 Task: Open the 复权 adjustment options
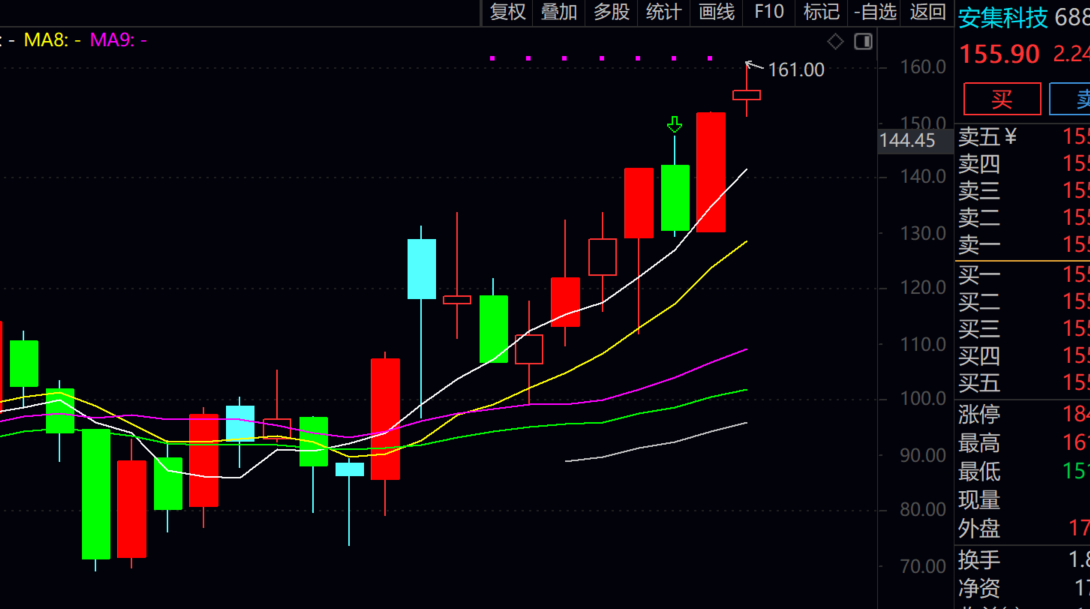coord(507,12)
